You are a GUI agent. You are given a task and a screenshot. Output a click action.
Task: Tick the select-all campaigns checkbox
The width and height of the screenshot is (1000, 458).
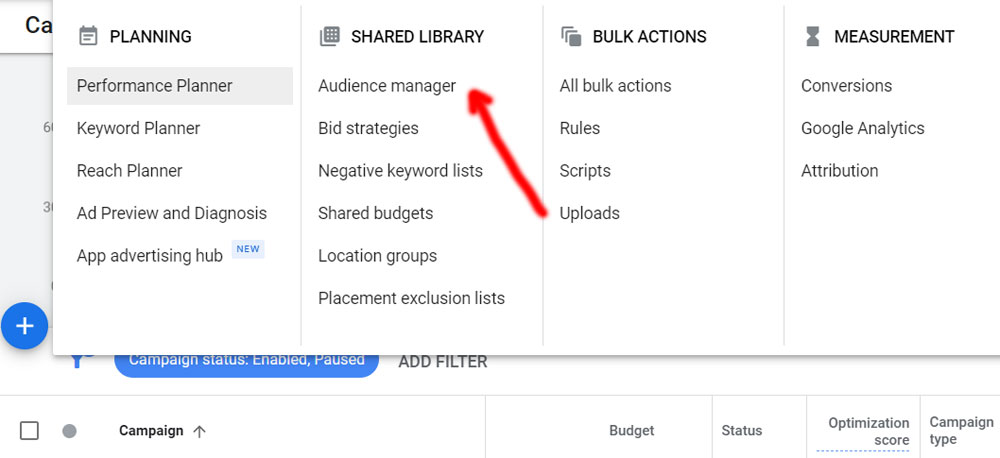29,431
